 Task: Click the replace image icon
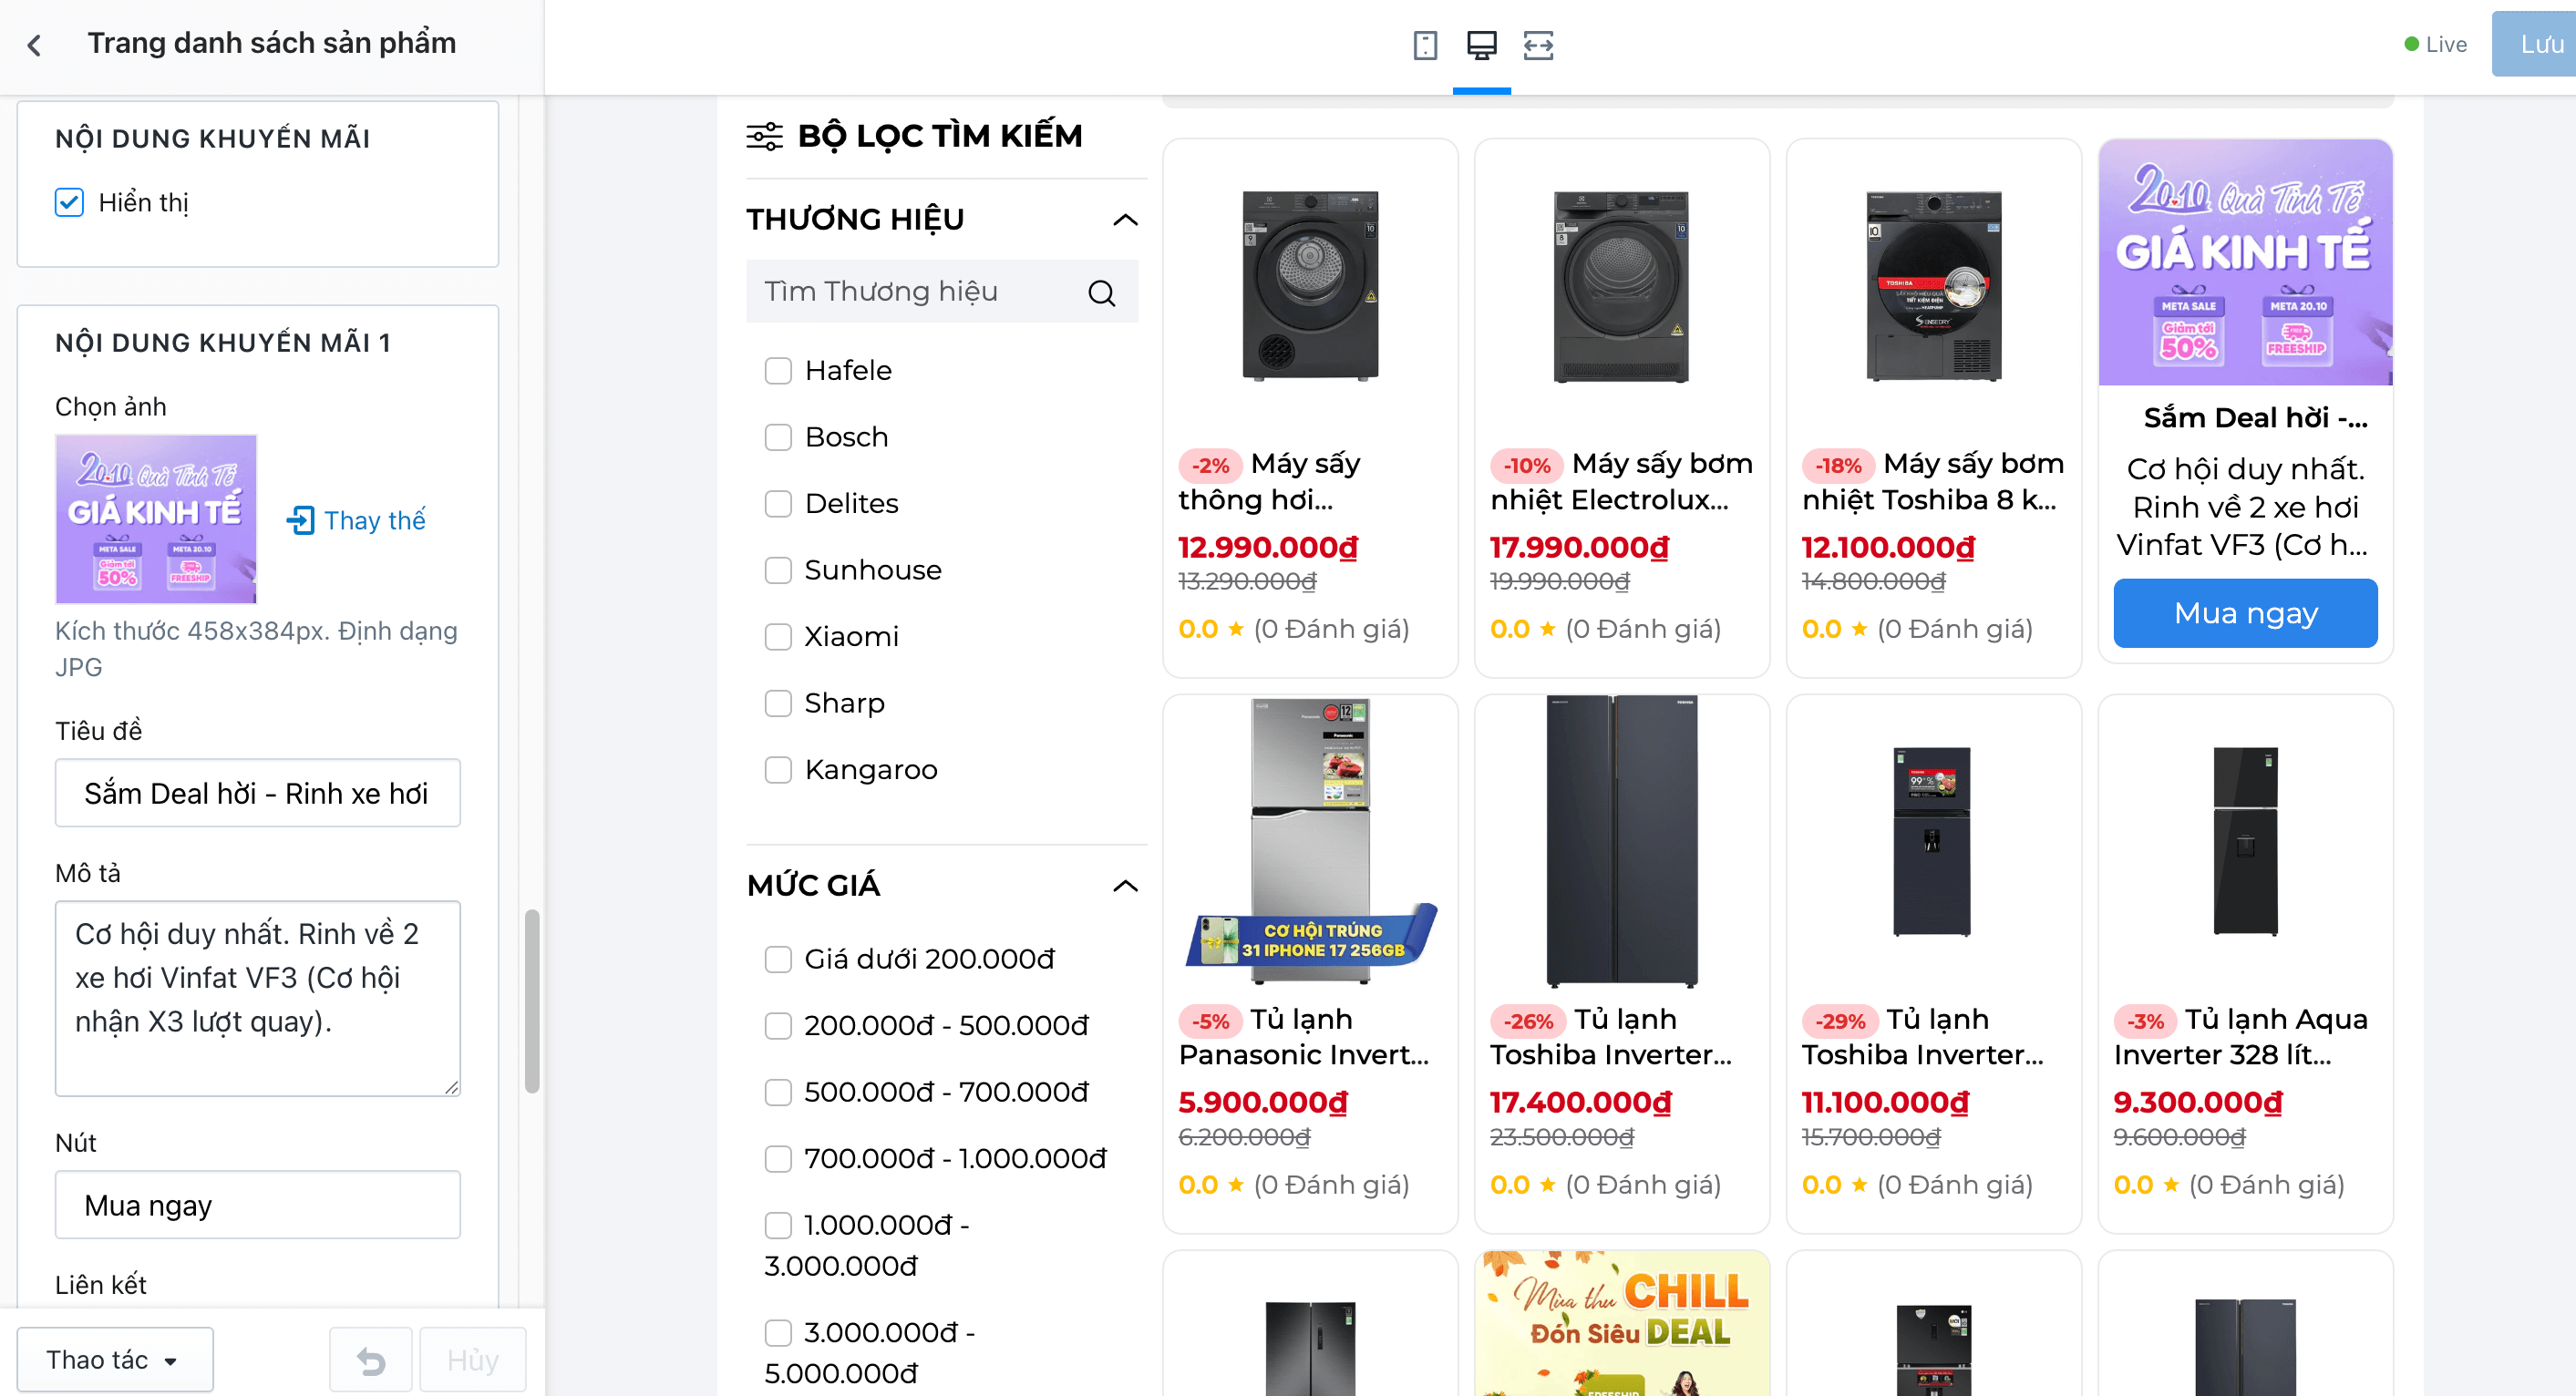click(x=301, y=520)
